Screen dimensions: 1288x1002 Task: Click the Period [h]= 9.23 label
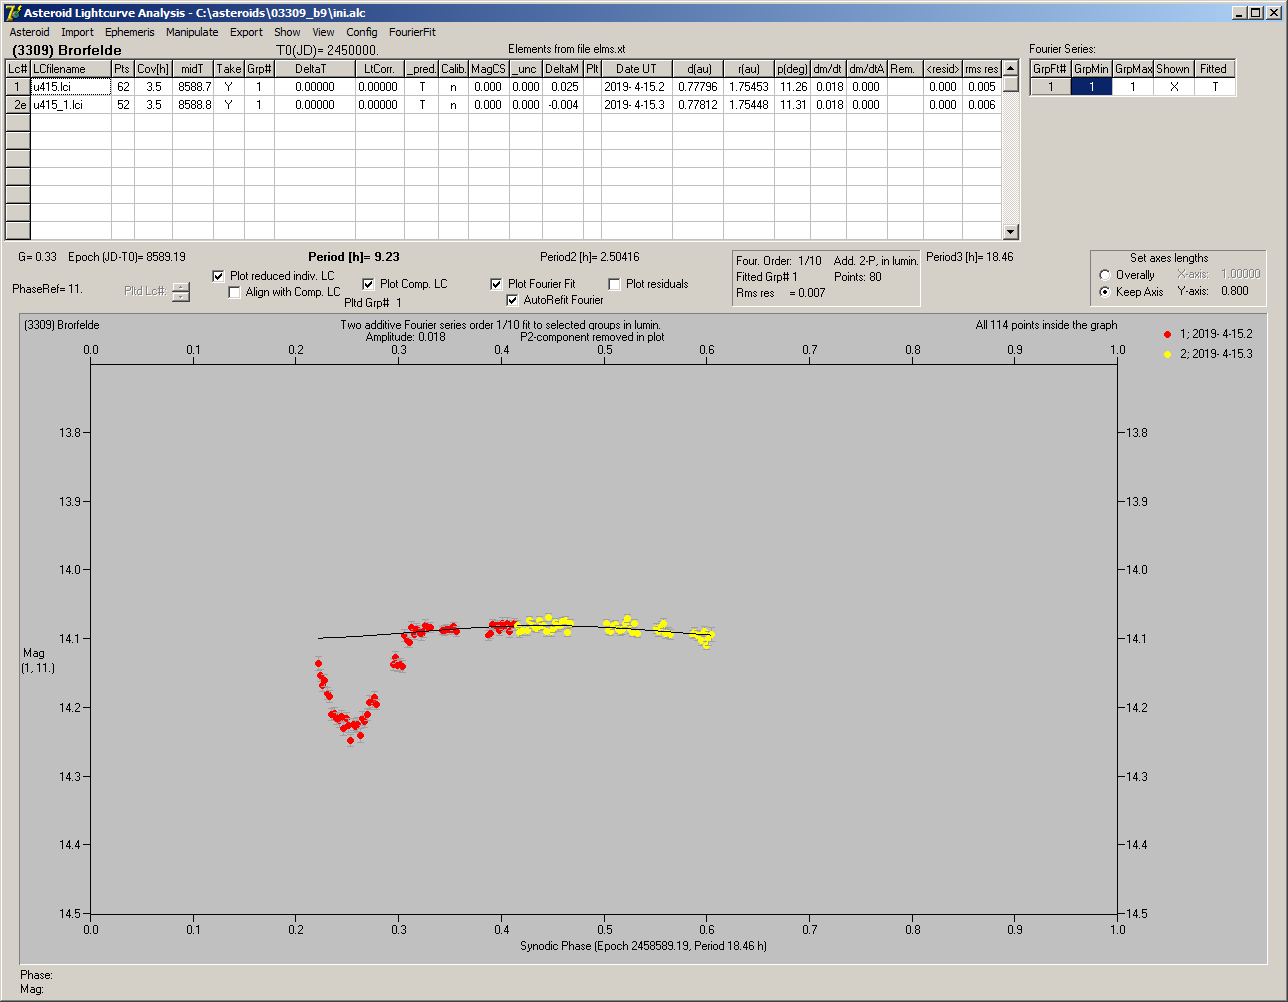point(354,257)
